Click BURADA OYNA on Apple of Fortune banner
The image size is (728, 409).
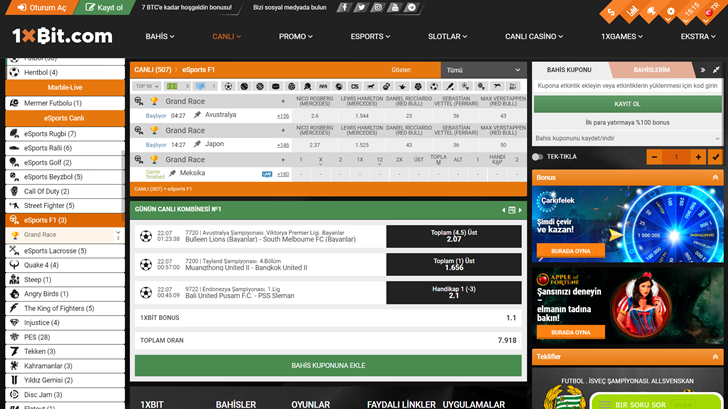(571, 332)
